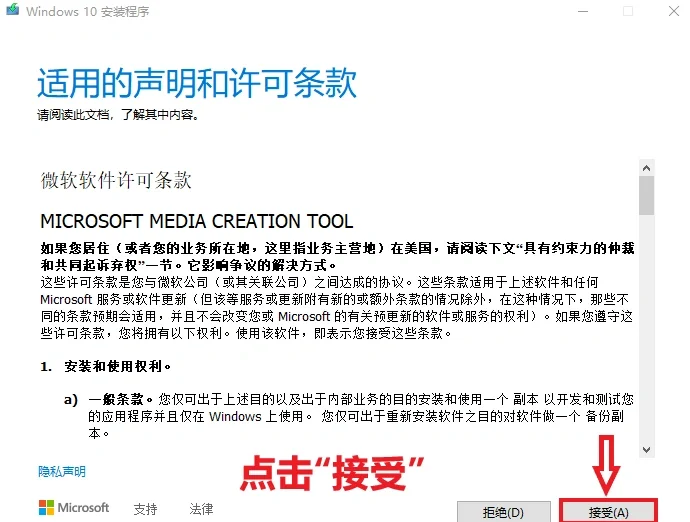Click the 微软软件许可条款 license title
This screenshot has width=690, height=522.
tap(115, 180)
